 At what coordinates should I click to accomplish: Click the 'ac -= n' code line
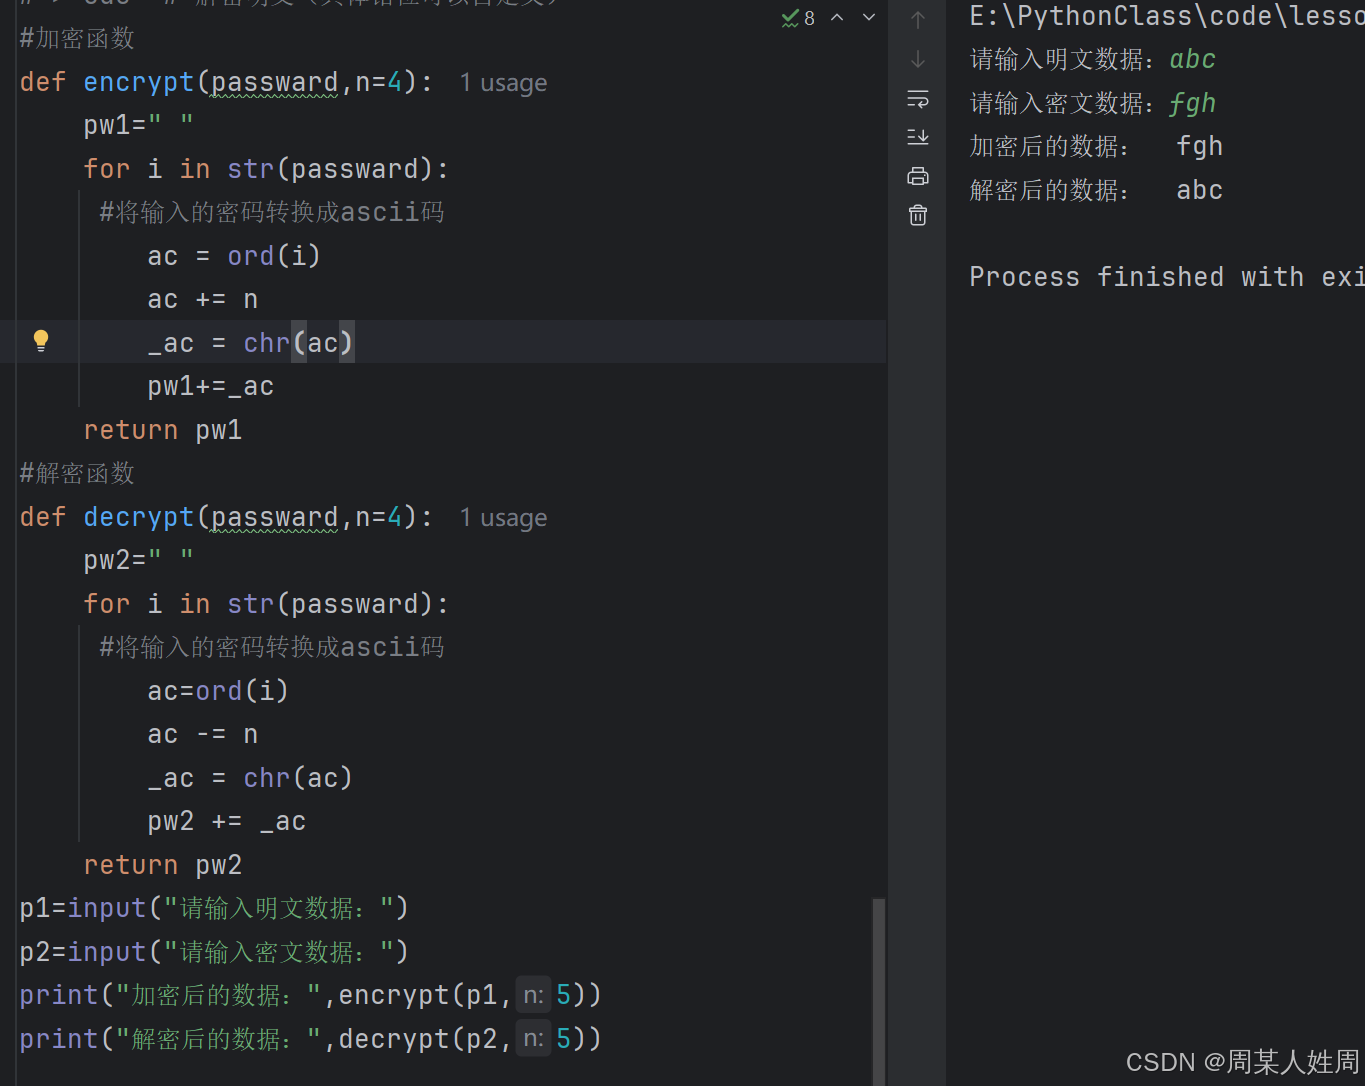(x=203, y=735)
